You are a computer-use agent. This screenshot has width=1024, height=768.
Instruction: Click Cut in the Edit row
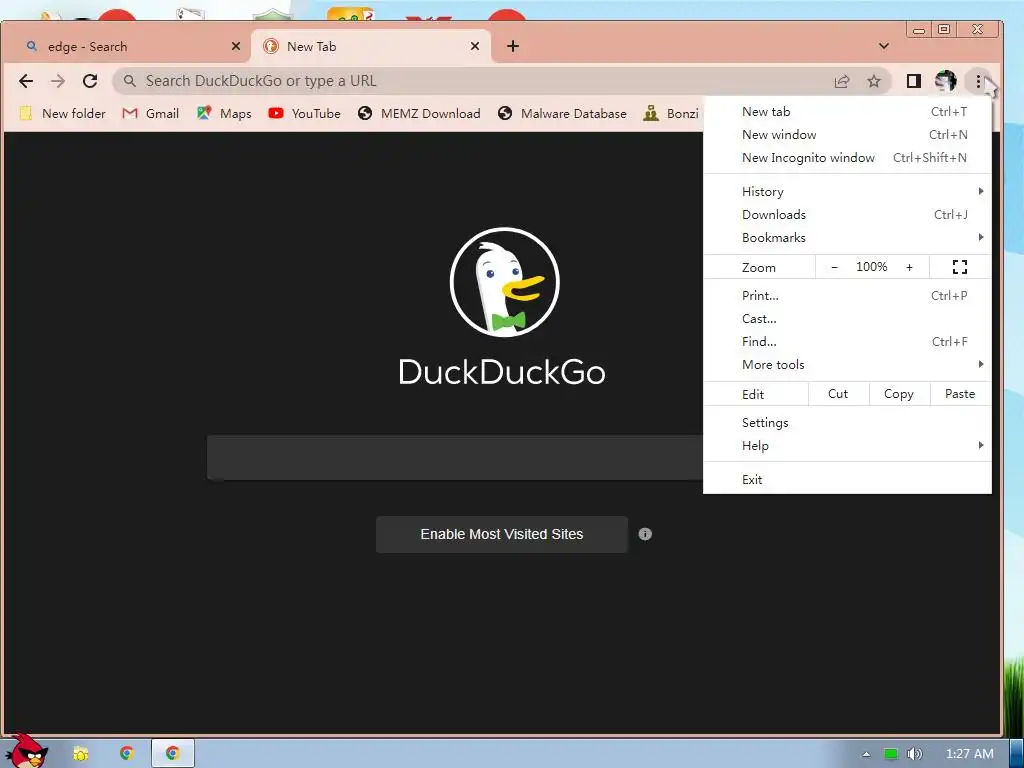tap(838, 394)
